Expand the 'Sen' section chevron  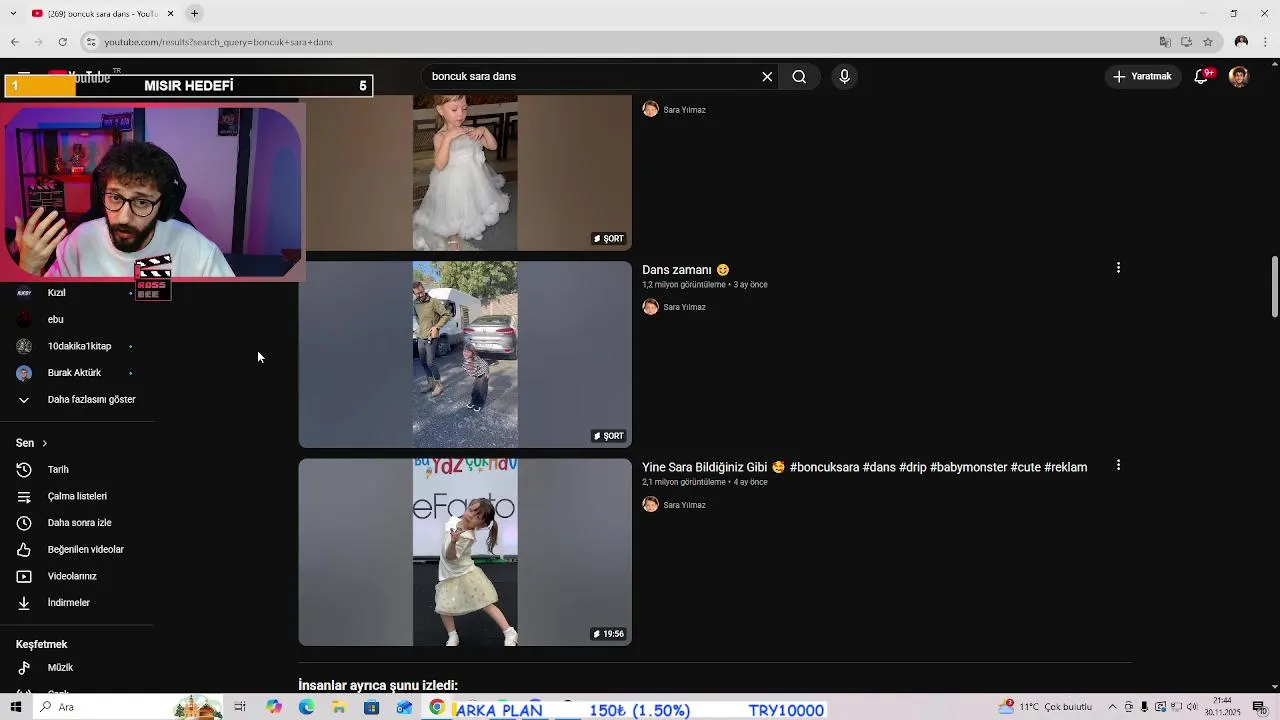(44, 443)
